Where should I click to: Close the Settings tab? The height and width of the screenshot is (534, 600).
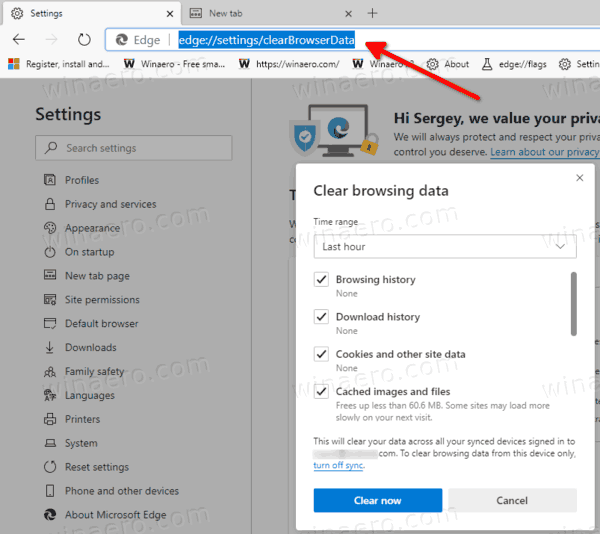170,14
